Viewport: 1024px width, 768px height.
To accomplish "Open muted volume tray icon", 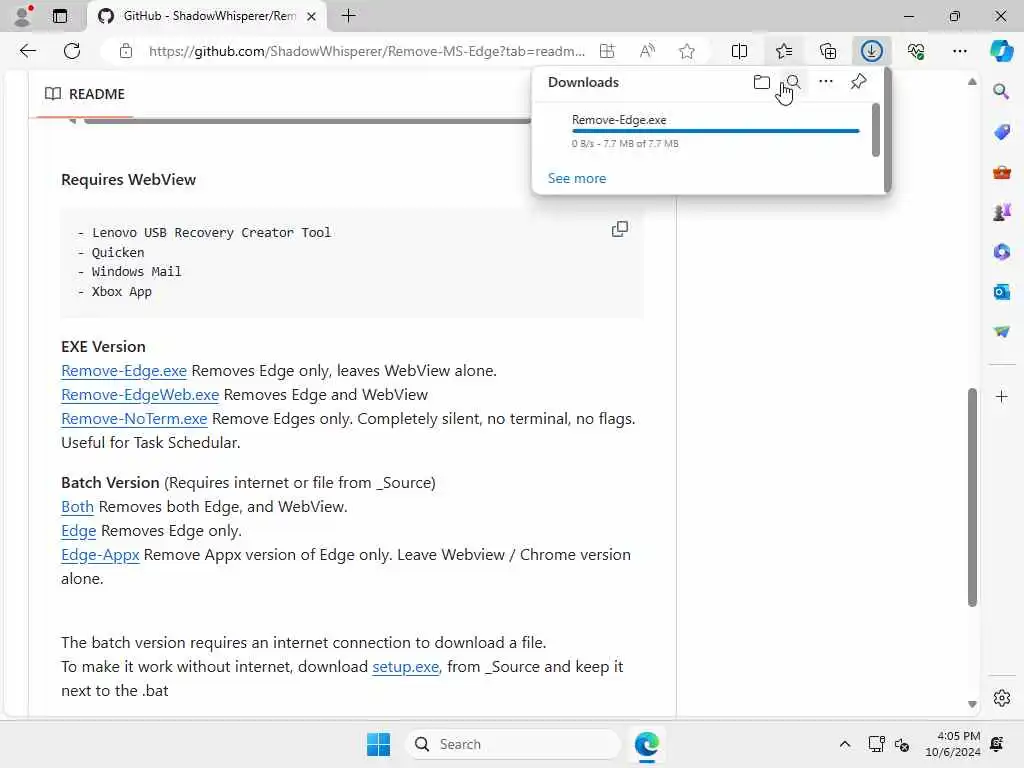I will coord(902,744).
